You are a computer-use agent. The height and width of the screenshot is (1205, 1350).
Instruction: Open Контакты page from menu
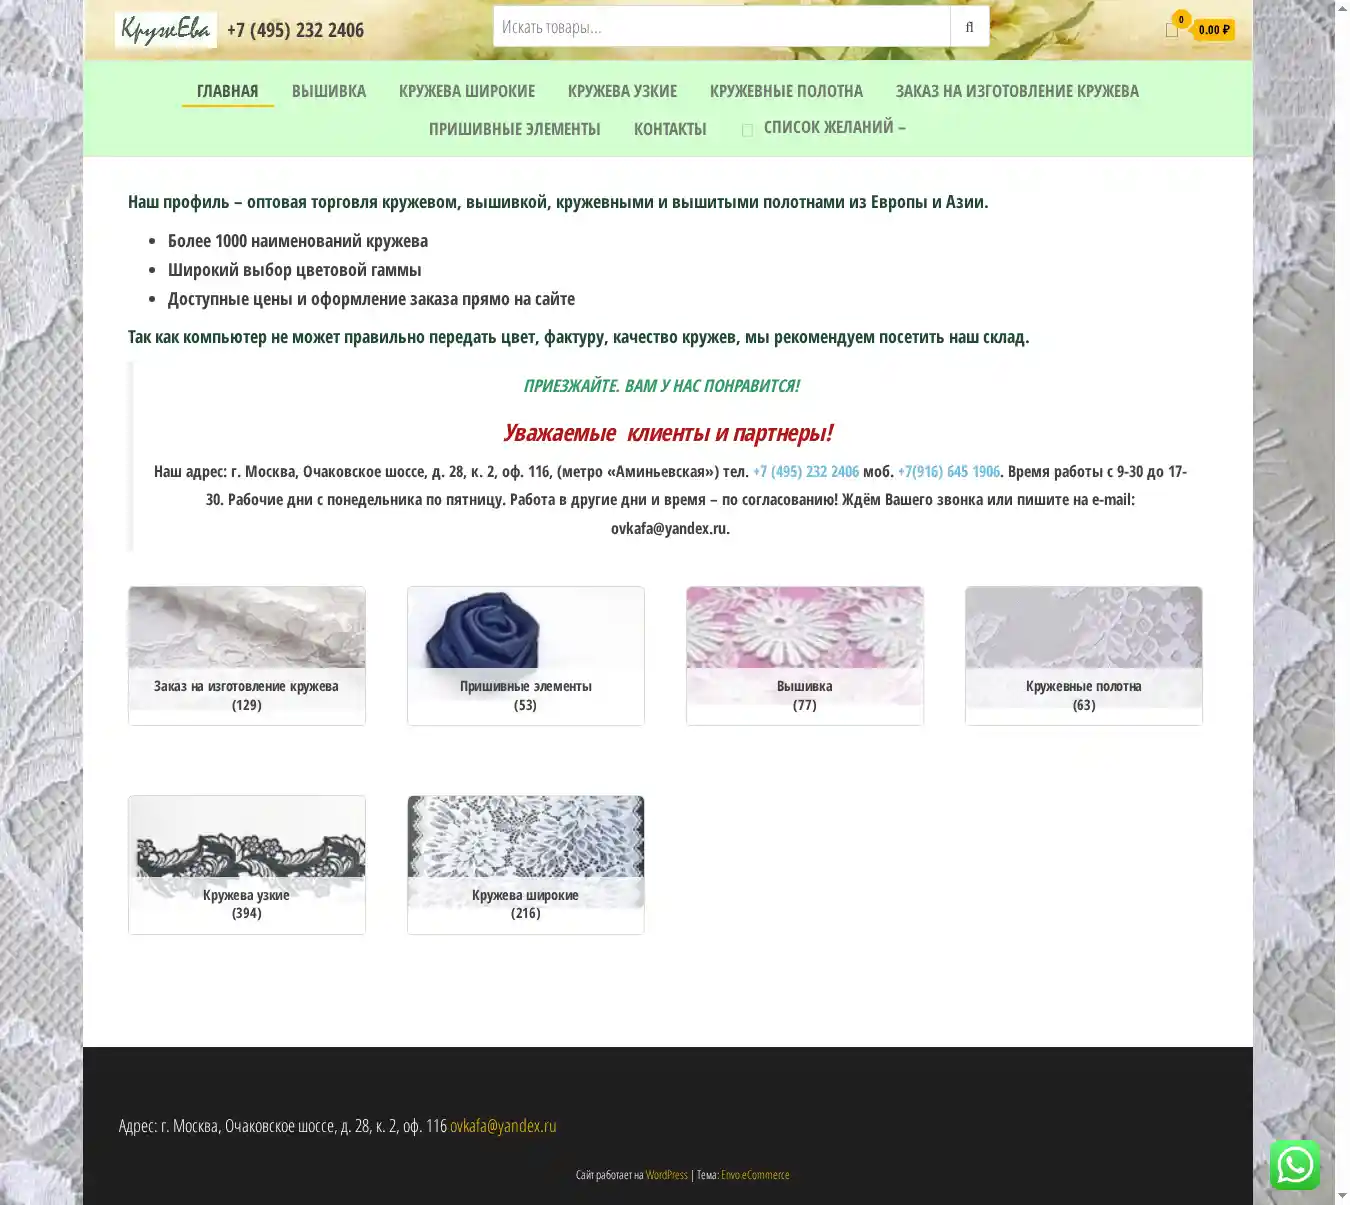pyautogui.click(x=670, y=129)
